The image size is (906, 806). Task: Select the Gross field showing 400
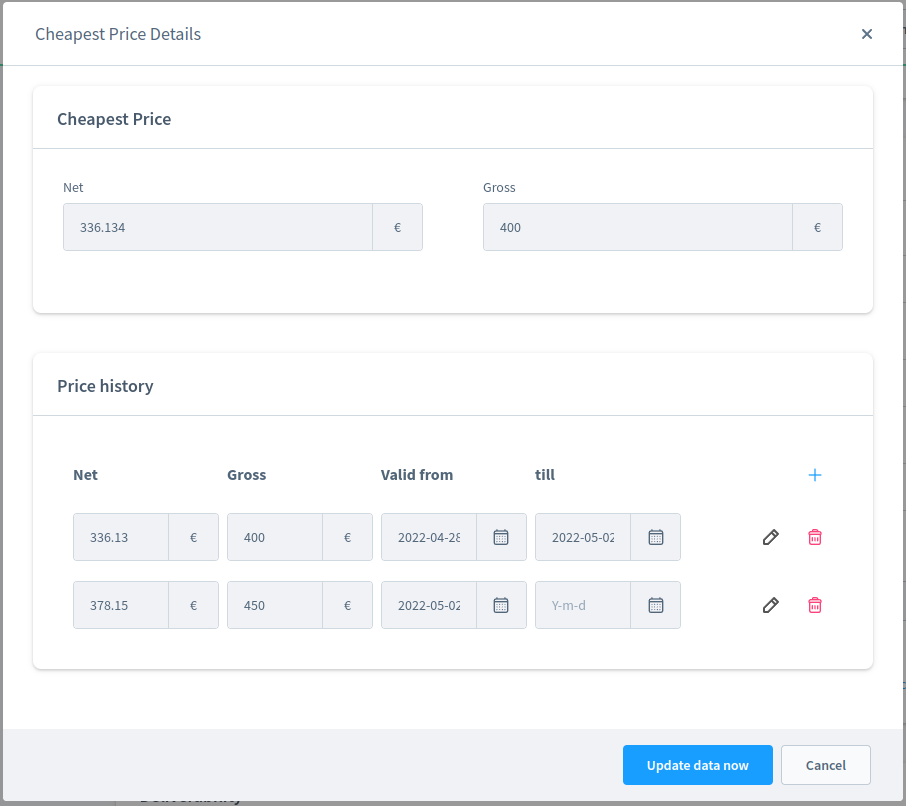pyautogui.click(x=640, y=227)
